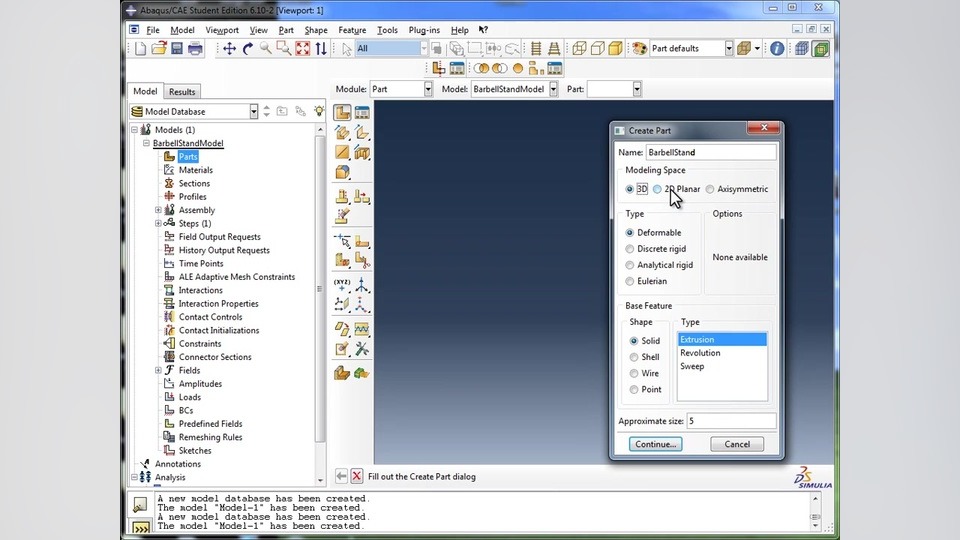Select the Shell shape radio button
The width and height of the screenshot is (960, 540).
click(x=634, y=357)
